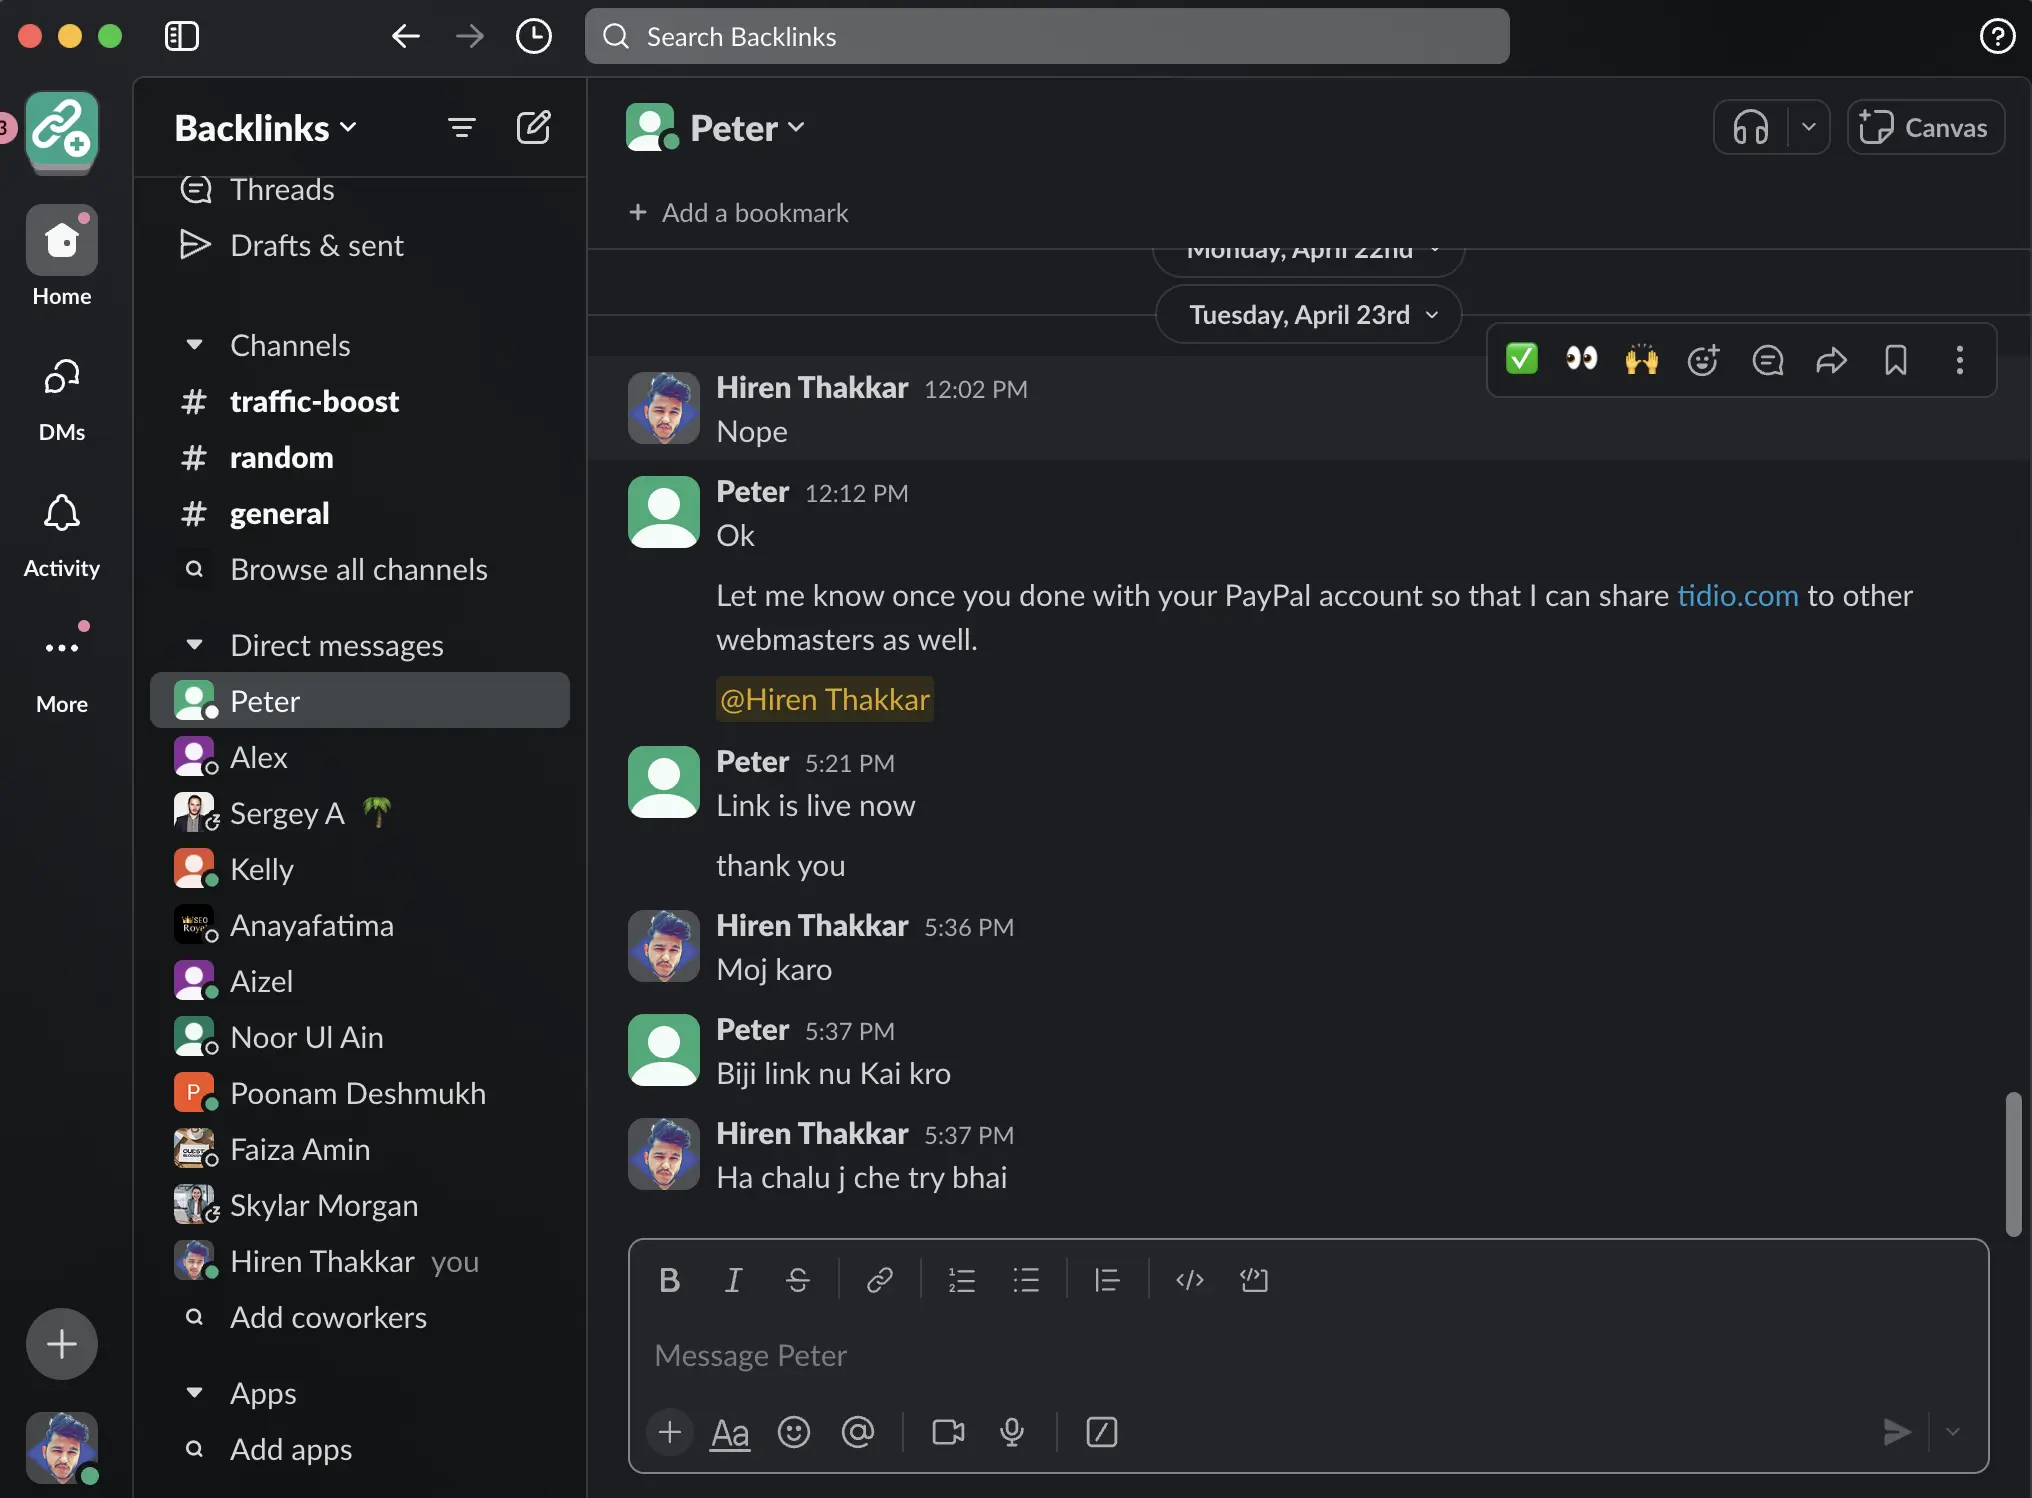The height and width of the screenshot is (1498, 2032).
Task: Record an audio clip
Action: (1012, 1432)
